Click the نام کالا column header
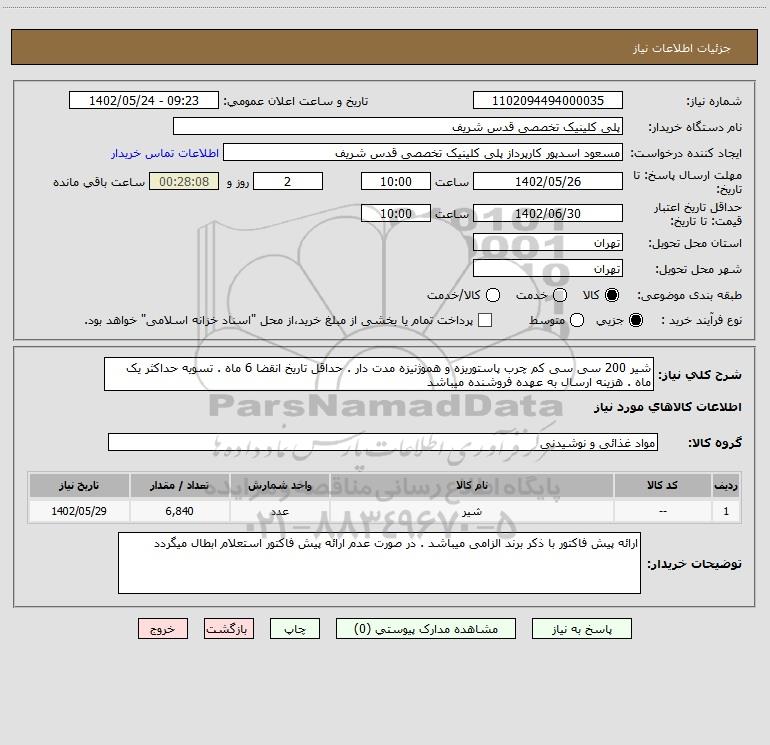The width and height of the screenshot is (770, 745). click(471, 485)
